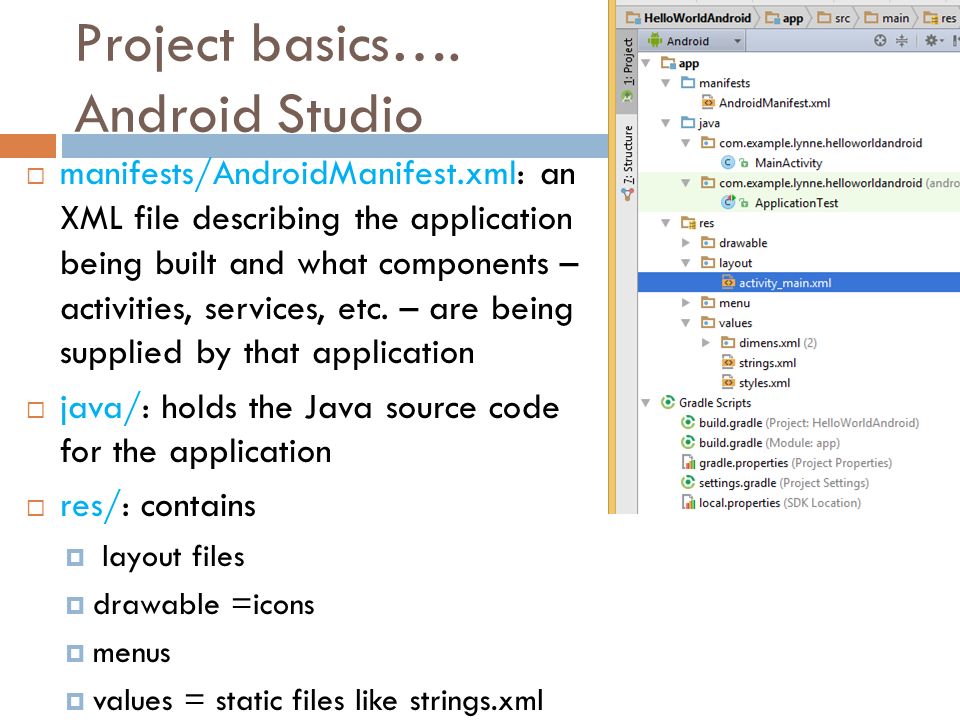Click the strings.xml file icon
The height and width of the screenshot is (720, 960).
pyautogui.click(x=728, y=362)
